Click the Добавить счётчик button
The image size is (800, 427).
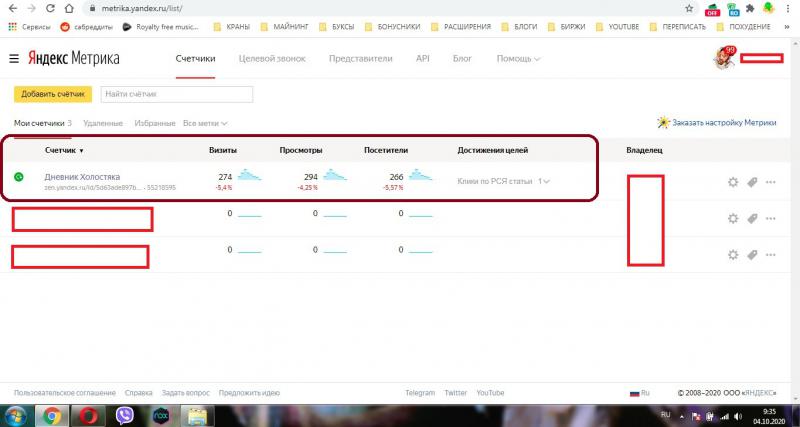53,94
